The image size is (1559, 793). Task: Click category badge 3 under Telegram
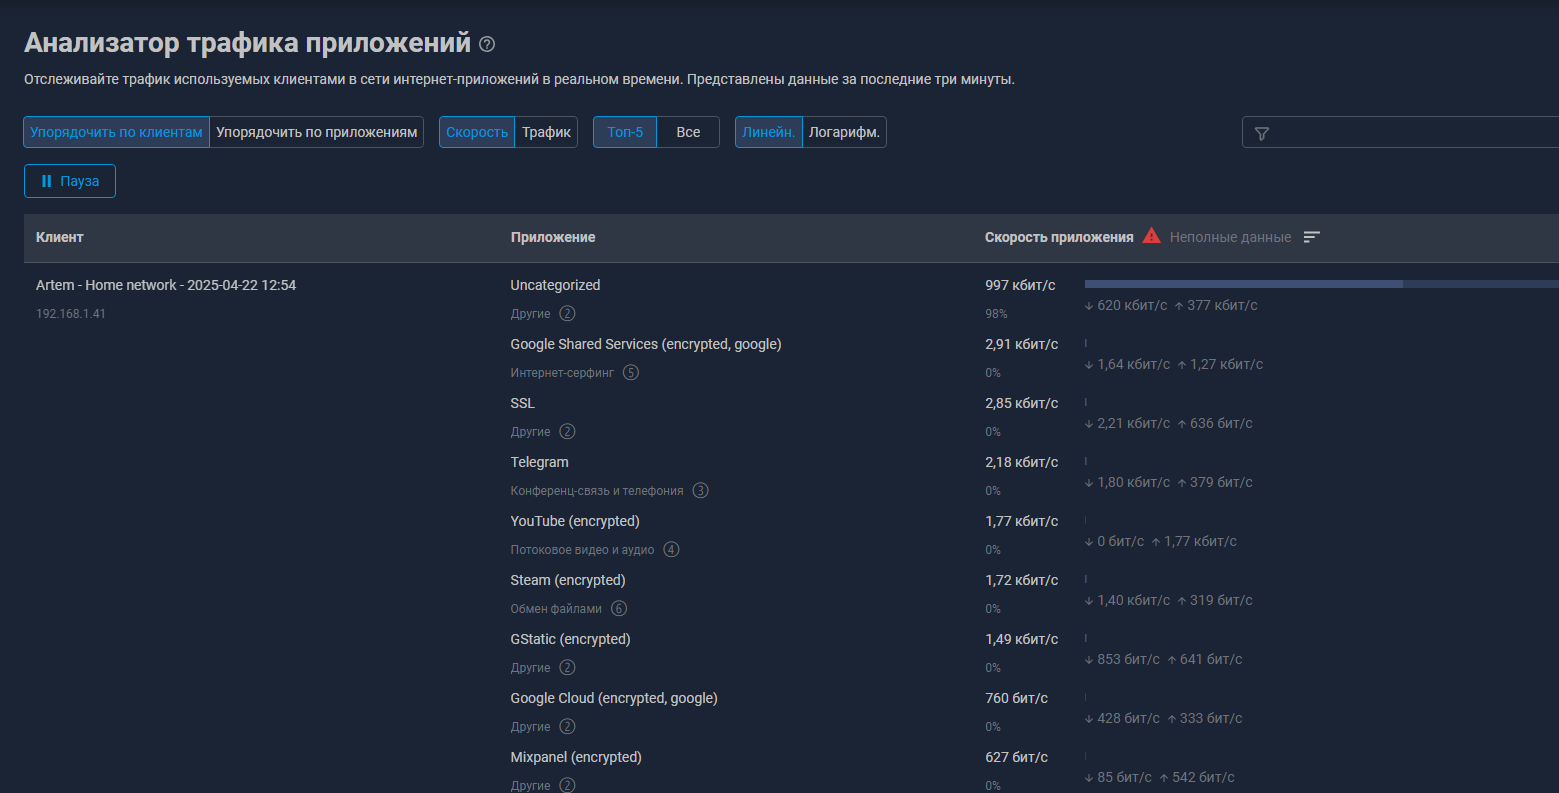700,491
